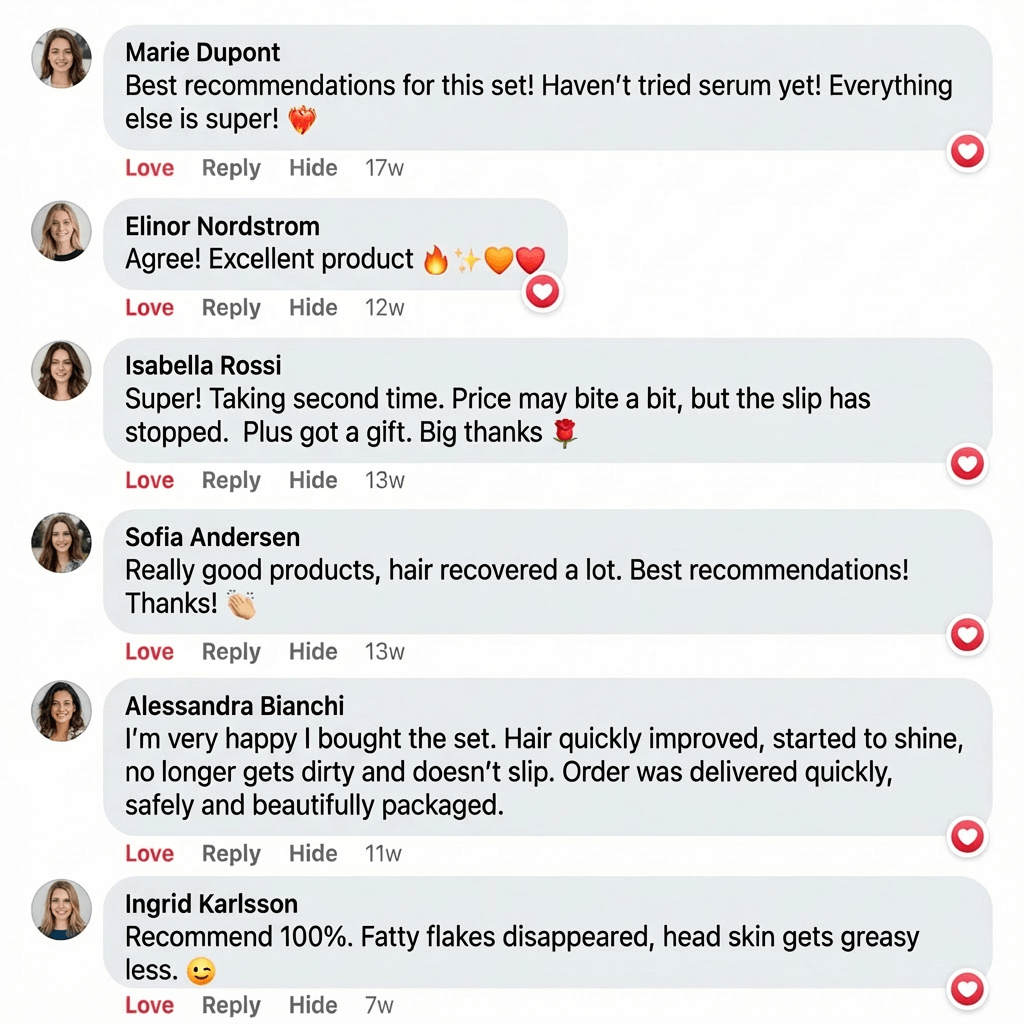Screen dimensions: 1024x1024
Task: Open the Ingrid Karlsson name link
Action: tap(211, 904)
